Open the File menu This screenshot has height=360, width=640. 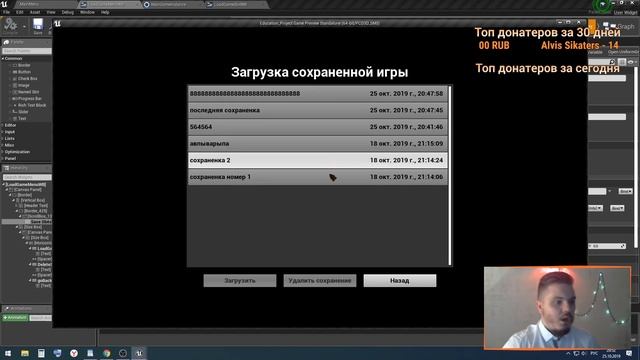(x=7, y=12)
